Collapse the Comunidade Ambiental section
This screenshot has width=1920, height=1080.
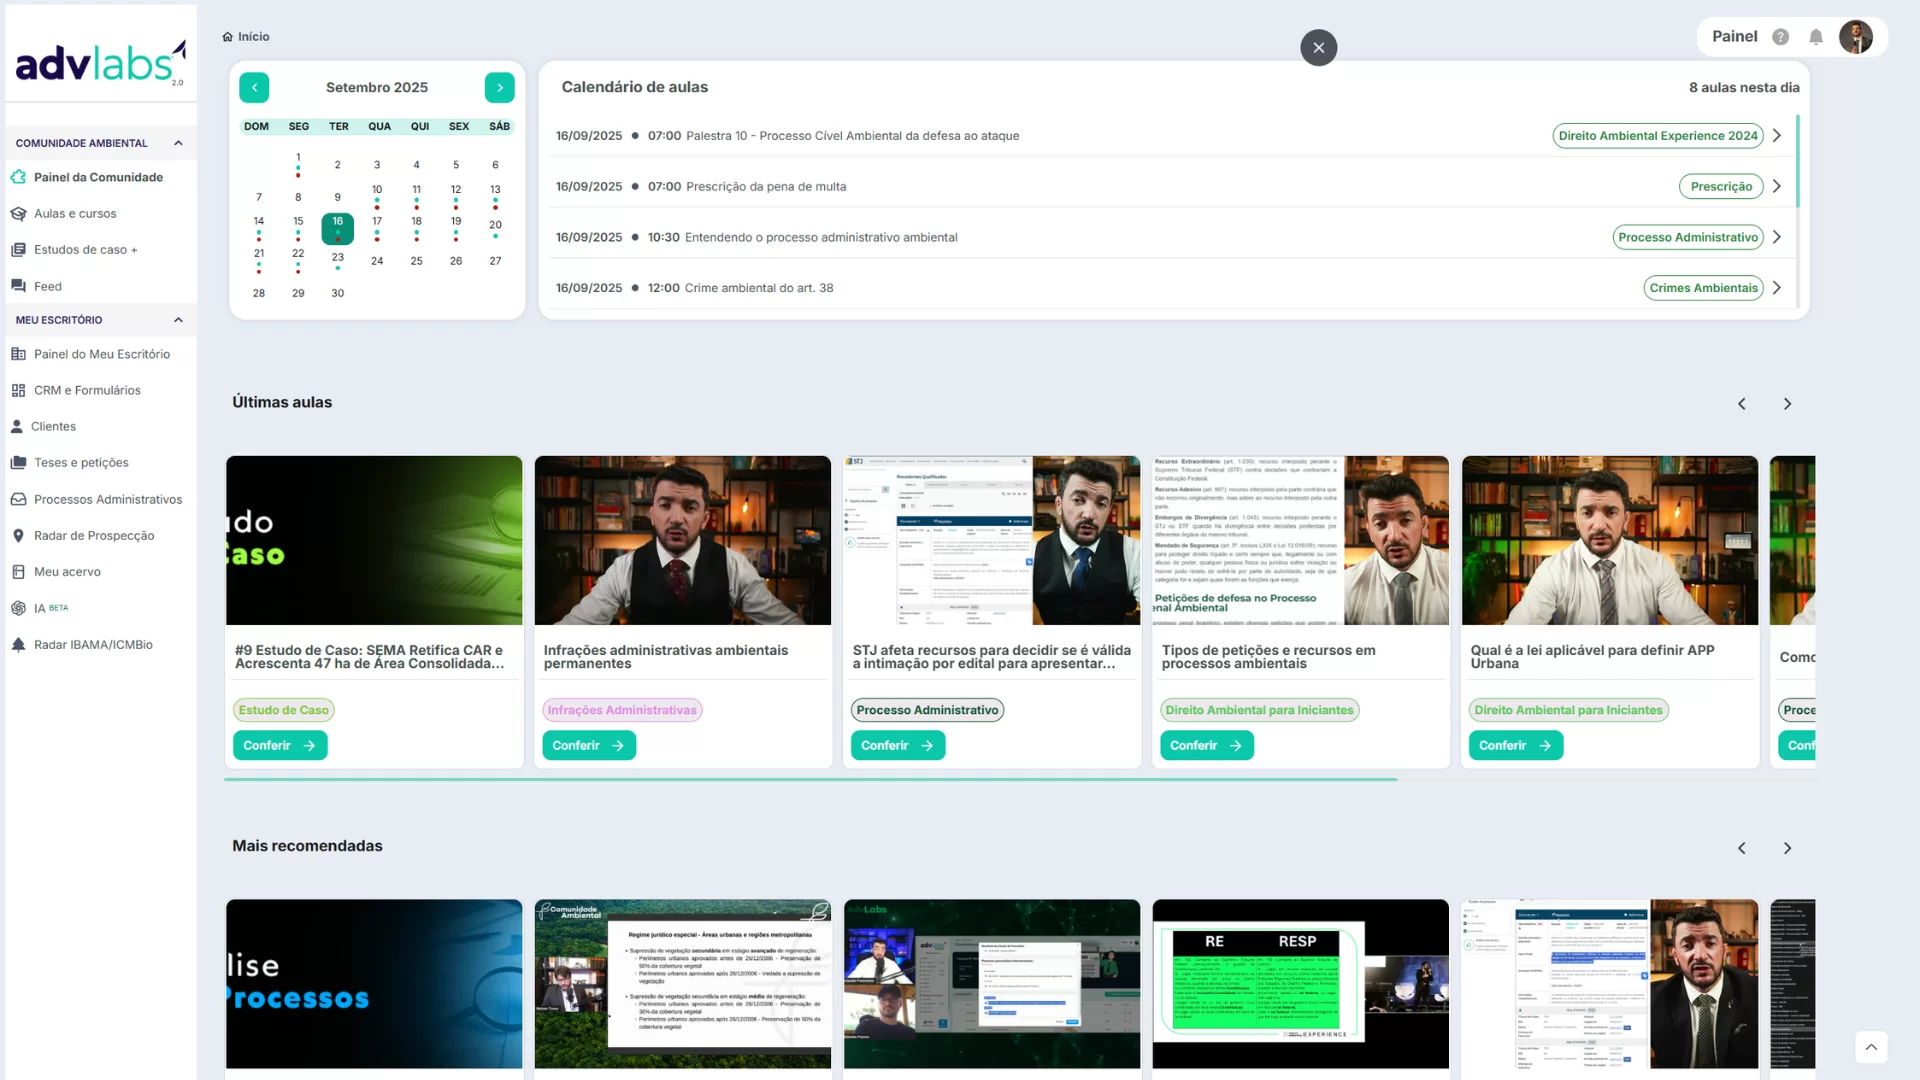pos(178,143)
